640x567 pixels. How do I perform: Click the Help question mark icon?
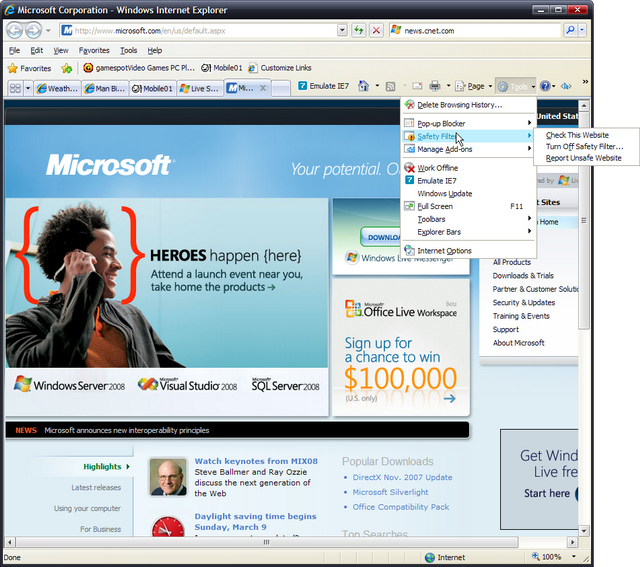click(545, 86)
